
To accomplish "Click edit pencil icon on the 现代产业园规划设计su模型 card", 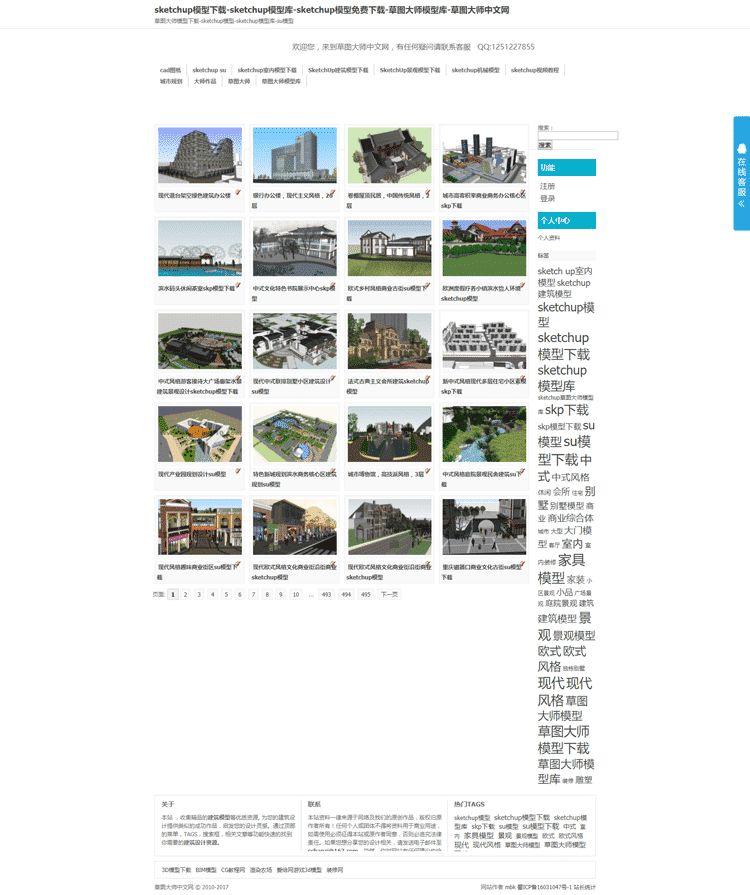I will coord(238,471).
